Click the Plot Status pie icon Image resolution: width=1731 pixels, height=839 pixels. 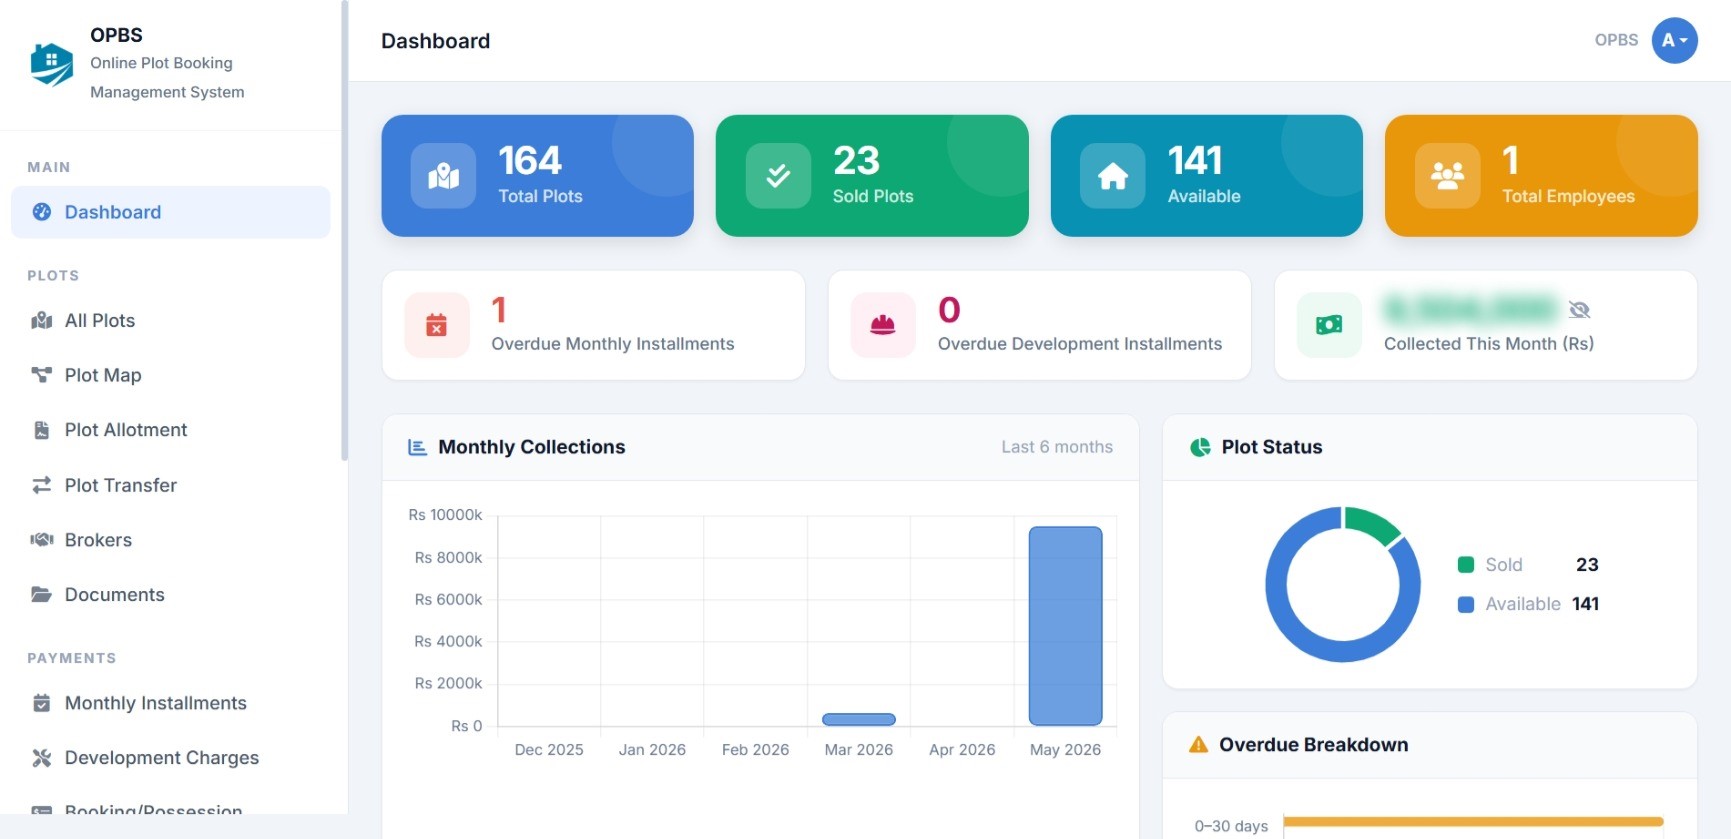pyautogui.click(x=1200, y=447)
